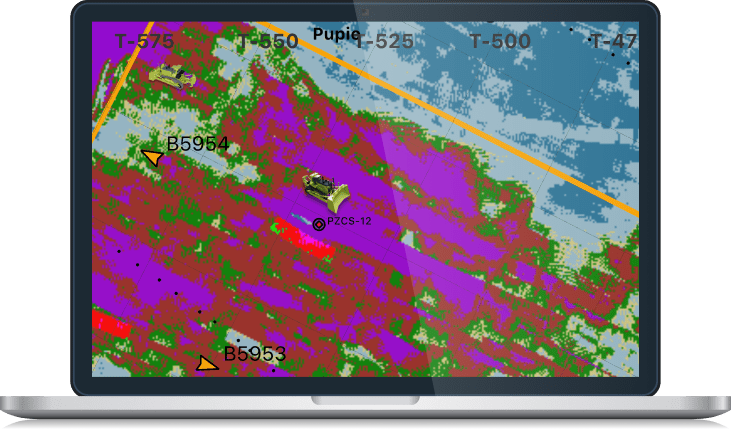Viewport: 731px width, 430px height.
Task: Click the PZCS-12 label
Action: pos(349,221)
